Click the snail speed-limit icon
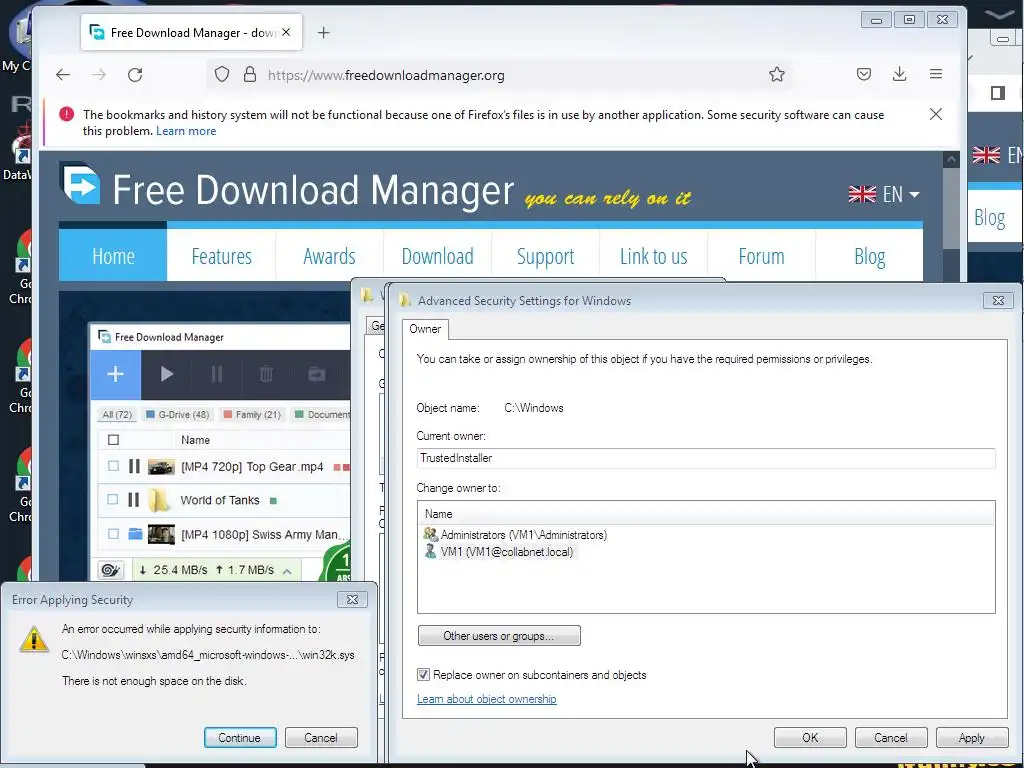The image size is (1024, 768). (x=111, y=570)
